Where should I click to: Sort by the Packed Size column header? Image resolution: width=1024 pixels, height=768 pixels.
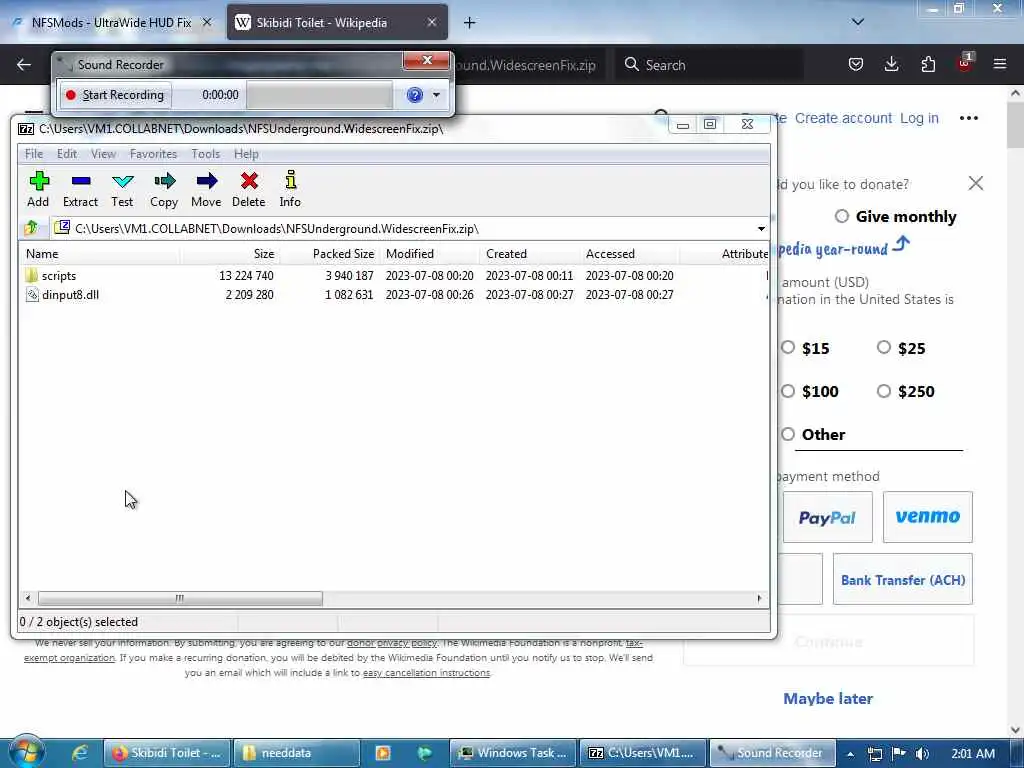329,253
